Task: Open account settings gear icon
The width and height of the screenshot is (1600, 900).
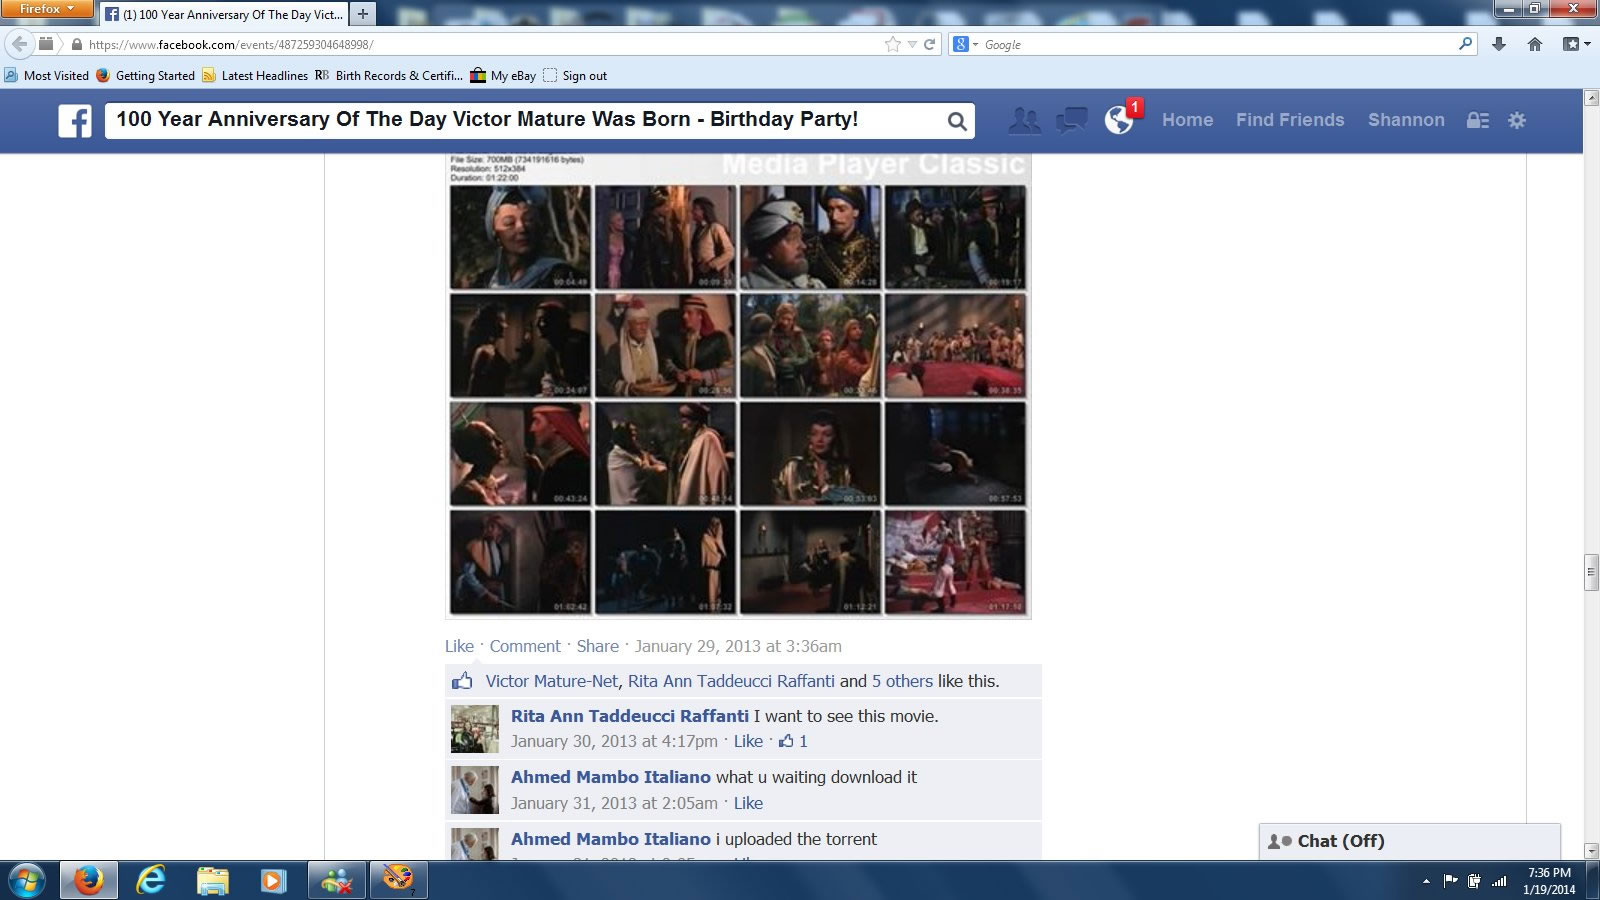Action: tap(1517, 120)
